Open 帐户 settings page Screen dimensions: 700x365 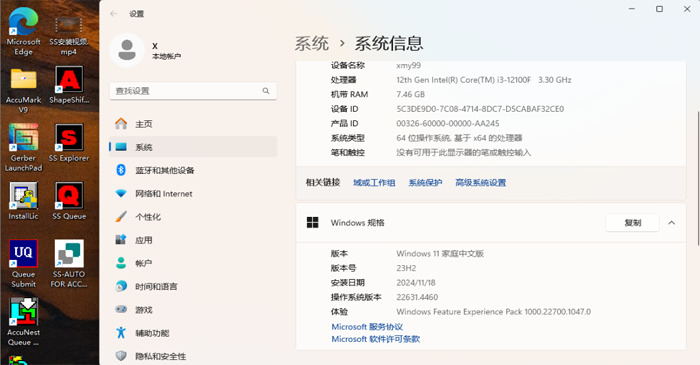(193, 263)
